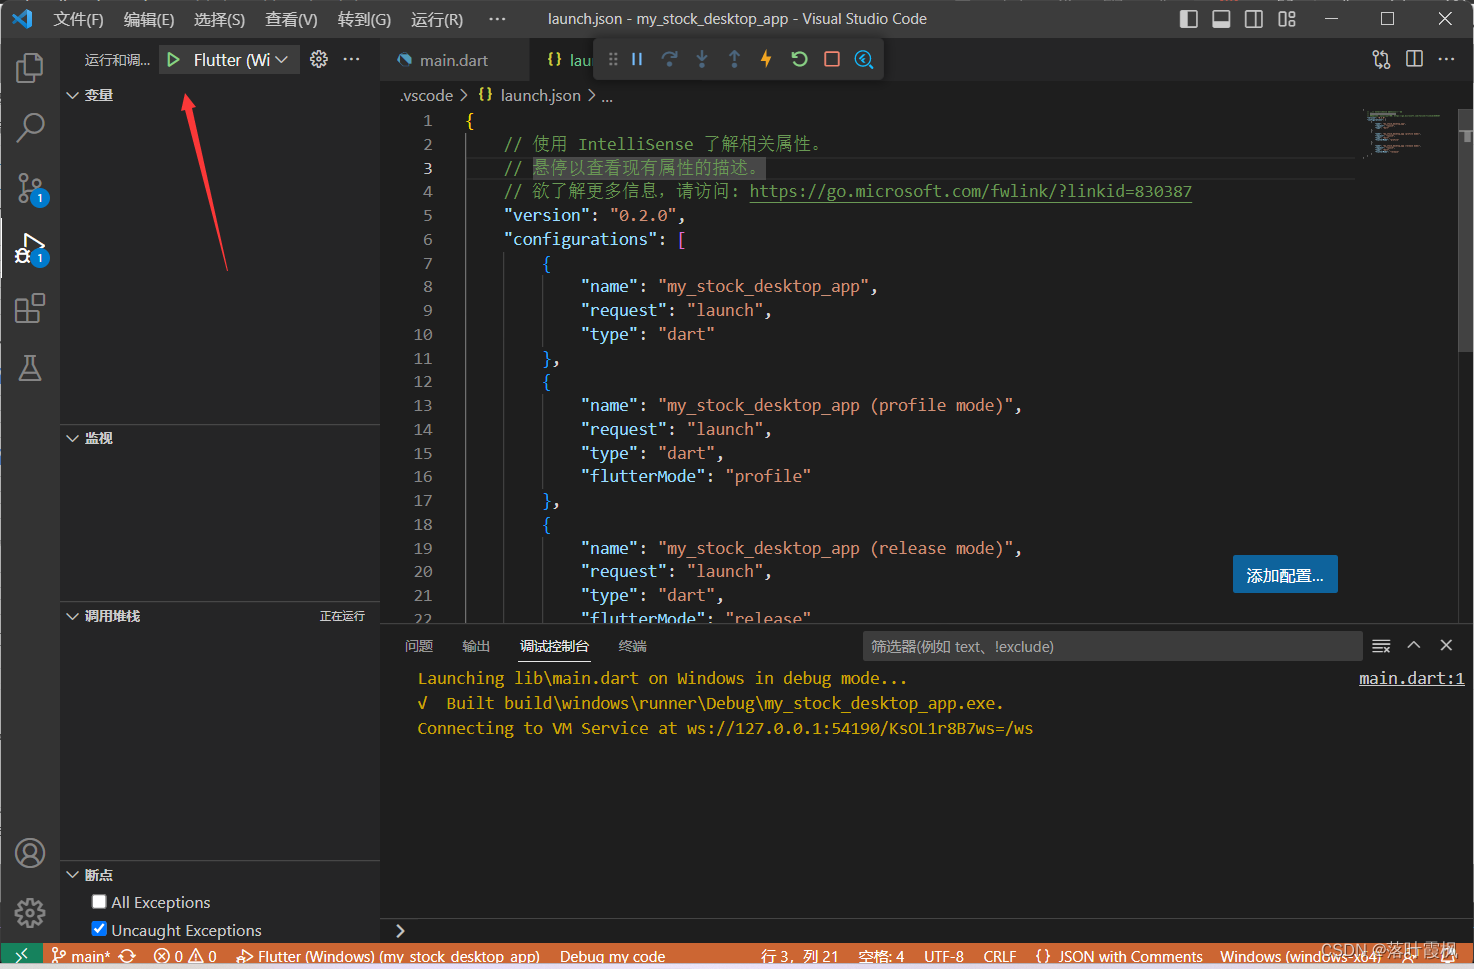
Task: Enable the All Exceptions breakpoint checkbox
Action: pyautogui.click(x=99, y=902)
